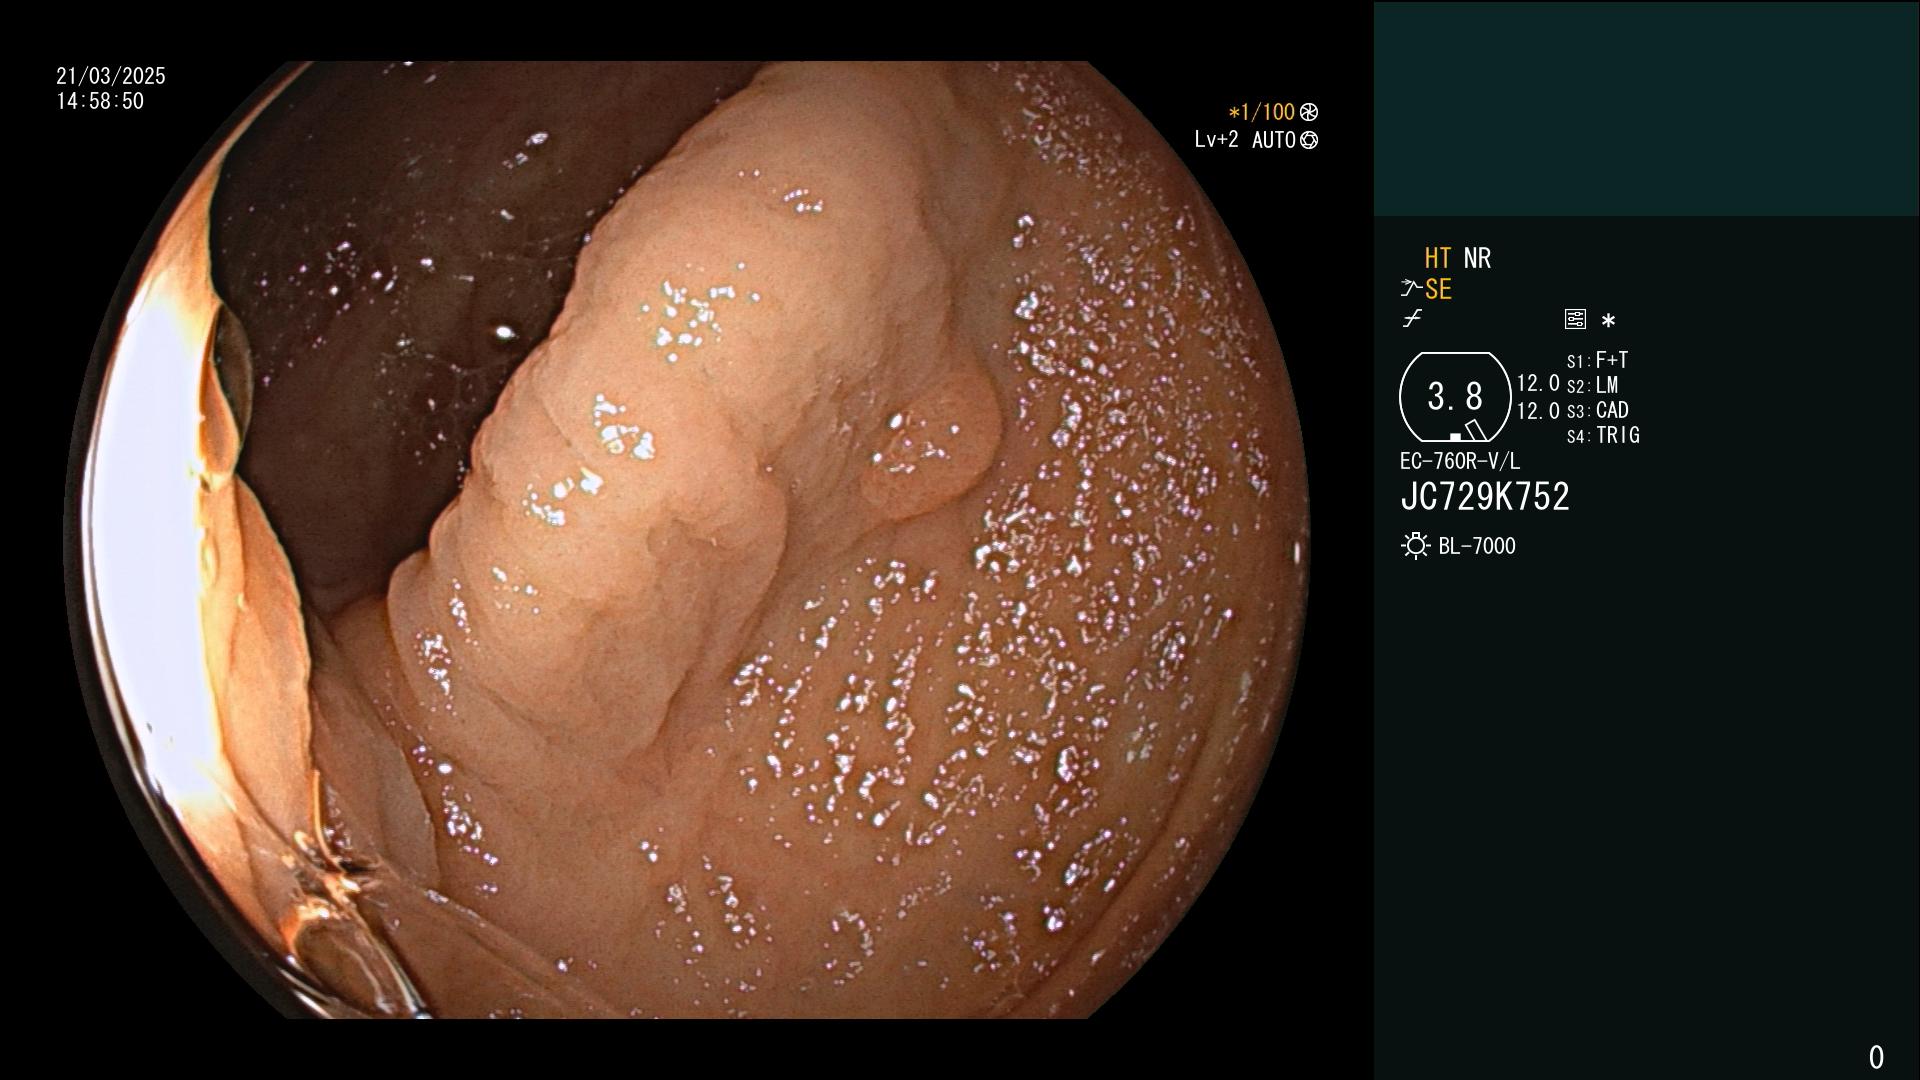The width and height of the screenshot is (1920, 1080).
Task: Click the time 14:58:50
Action: 100,101
